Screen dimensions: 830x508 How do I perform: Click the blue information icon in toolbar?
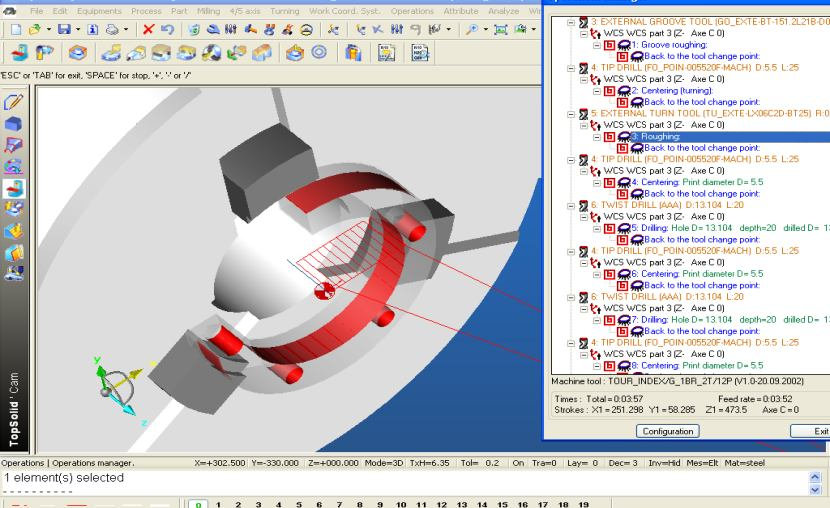point(93,30)
